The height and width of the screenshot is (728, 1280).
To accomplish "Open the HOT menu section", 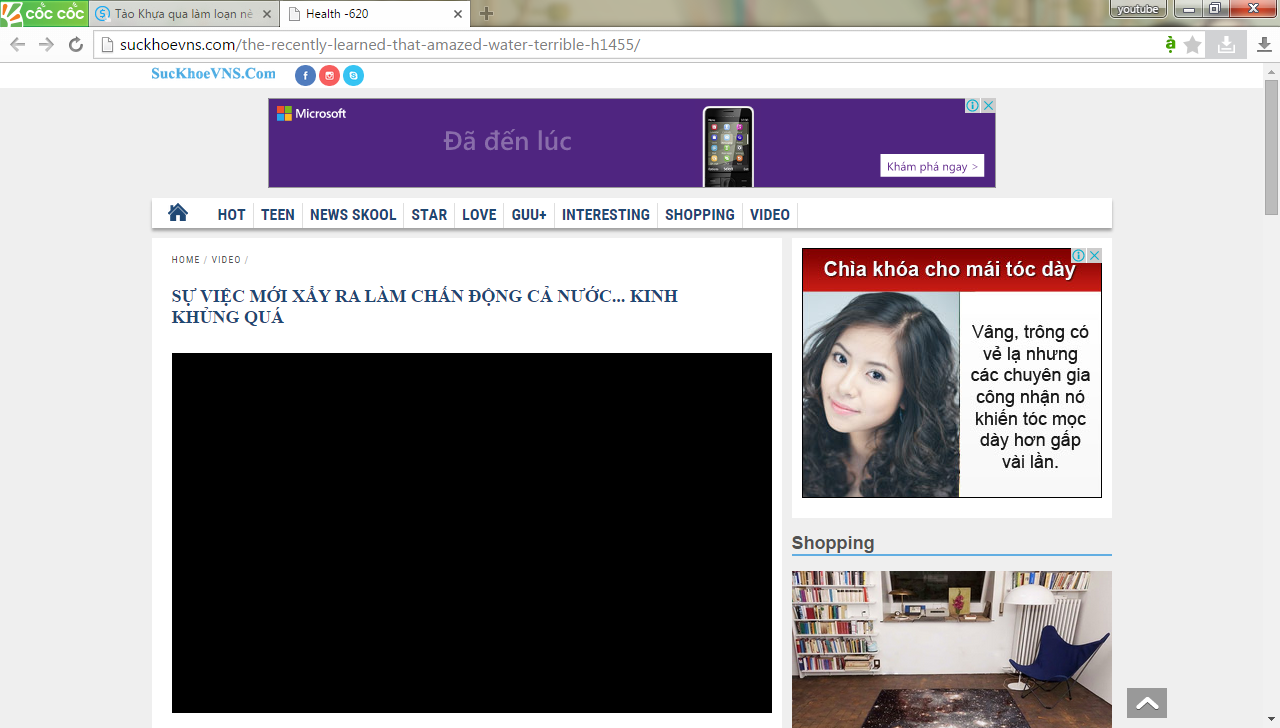I will point(231,214).
